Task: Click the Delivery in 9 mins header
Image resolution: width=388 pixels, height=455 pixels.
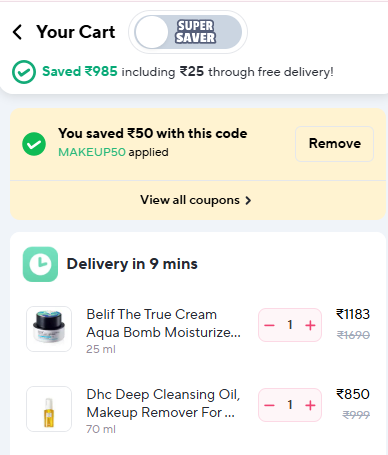Action: (x=132, y=264)
